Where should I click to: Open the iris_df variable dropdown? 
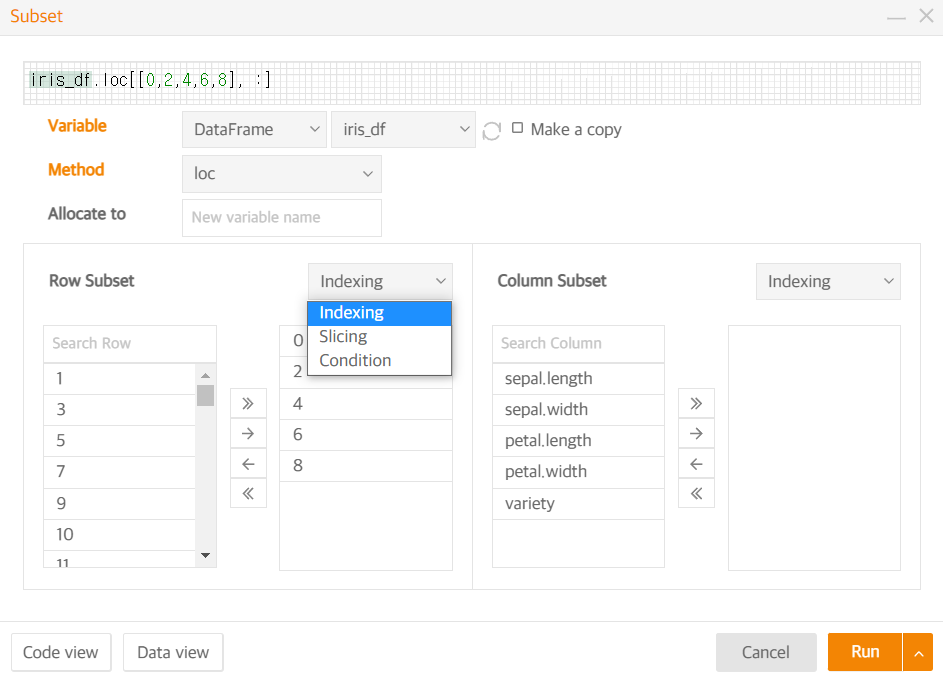tap(403, 130)
